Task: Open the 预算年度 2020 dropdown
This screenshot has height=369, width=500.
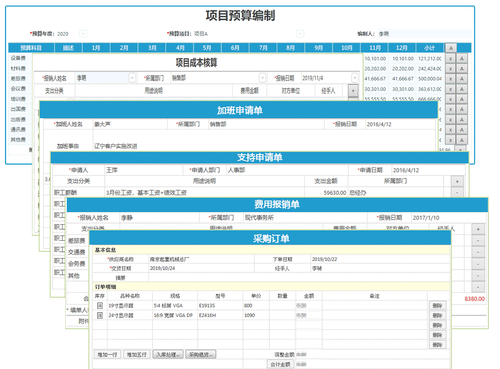Action: pyautogui.click(x=83, y=34)
